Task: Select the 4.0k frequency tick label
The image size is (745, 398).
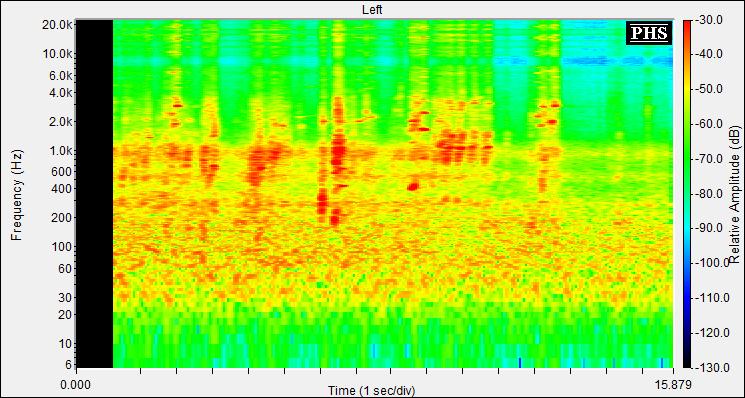Action: click(x=62, y=93)
